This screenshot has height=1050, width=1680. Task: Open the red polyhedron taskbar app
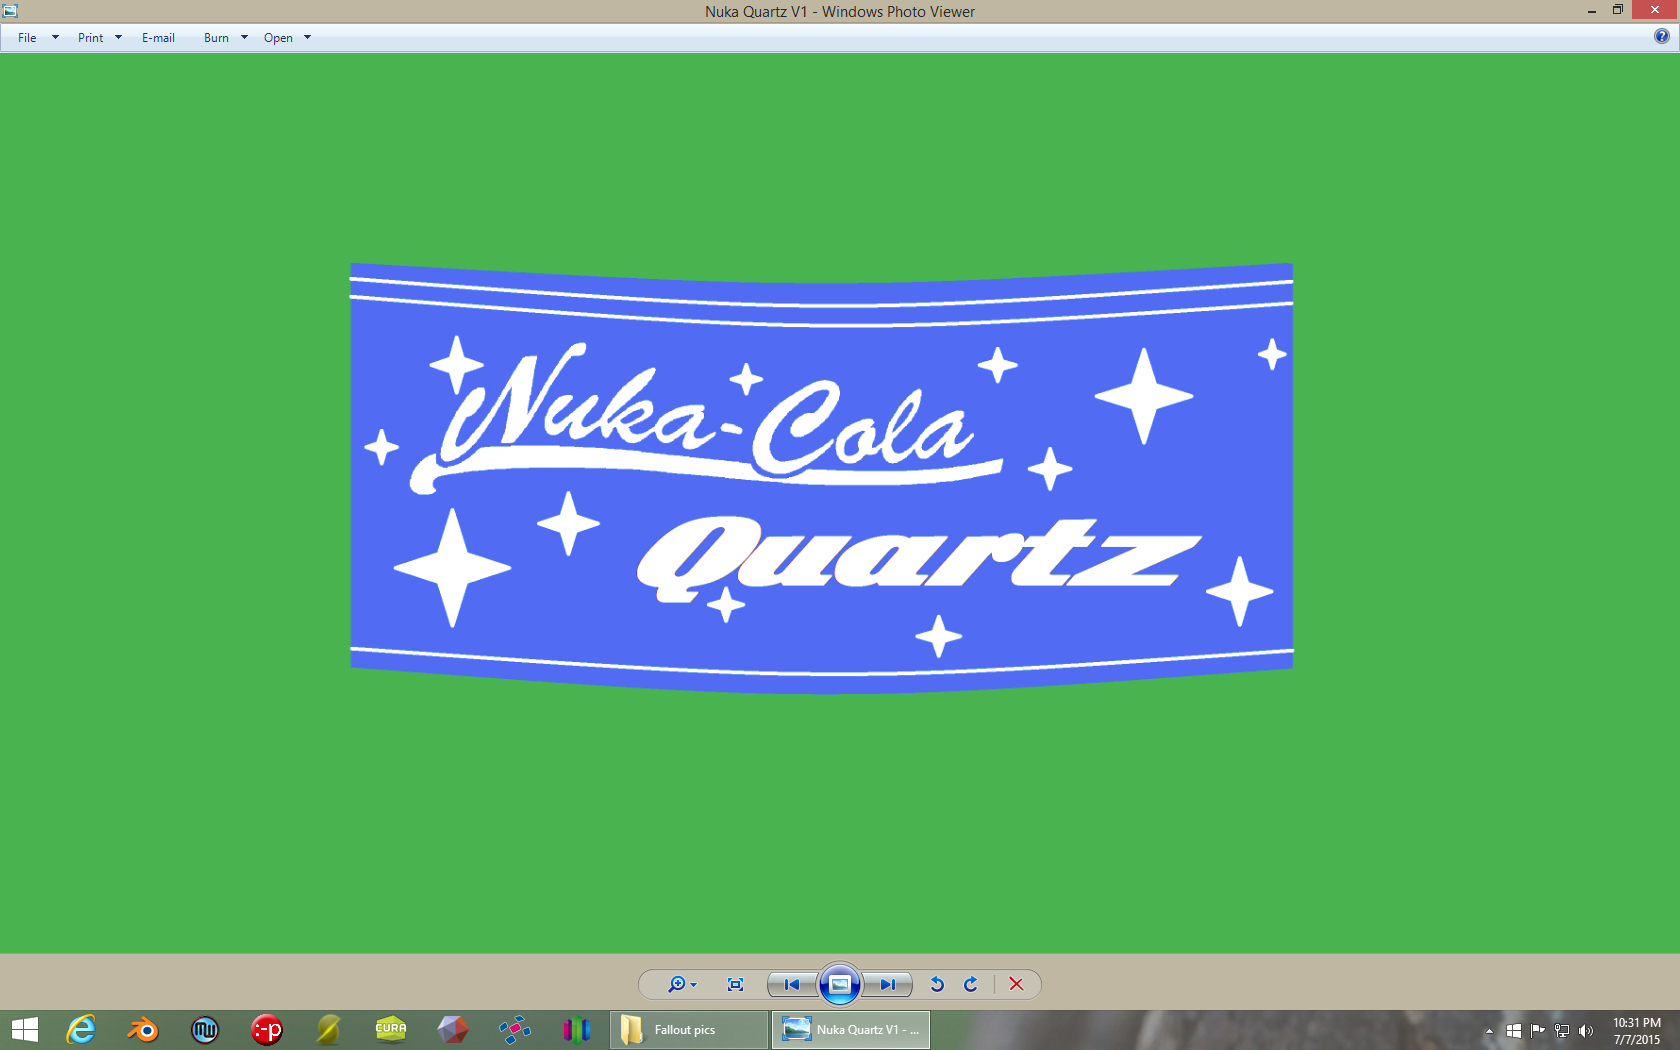pos(452,1030)
